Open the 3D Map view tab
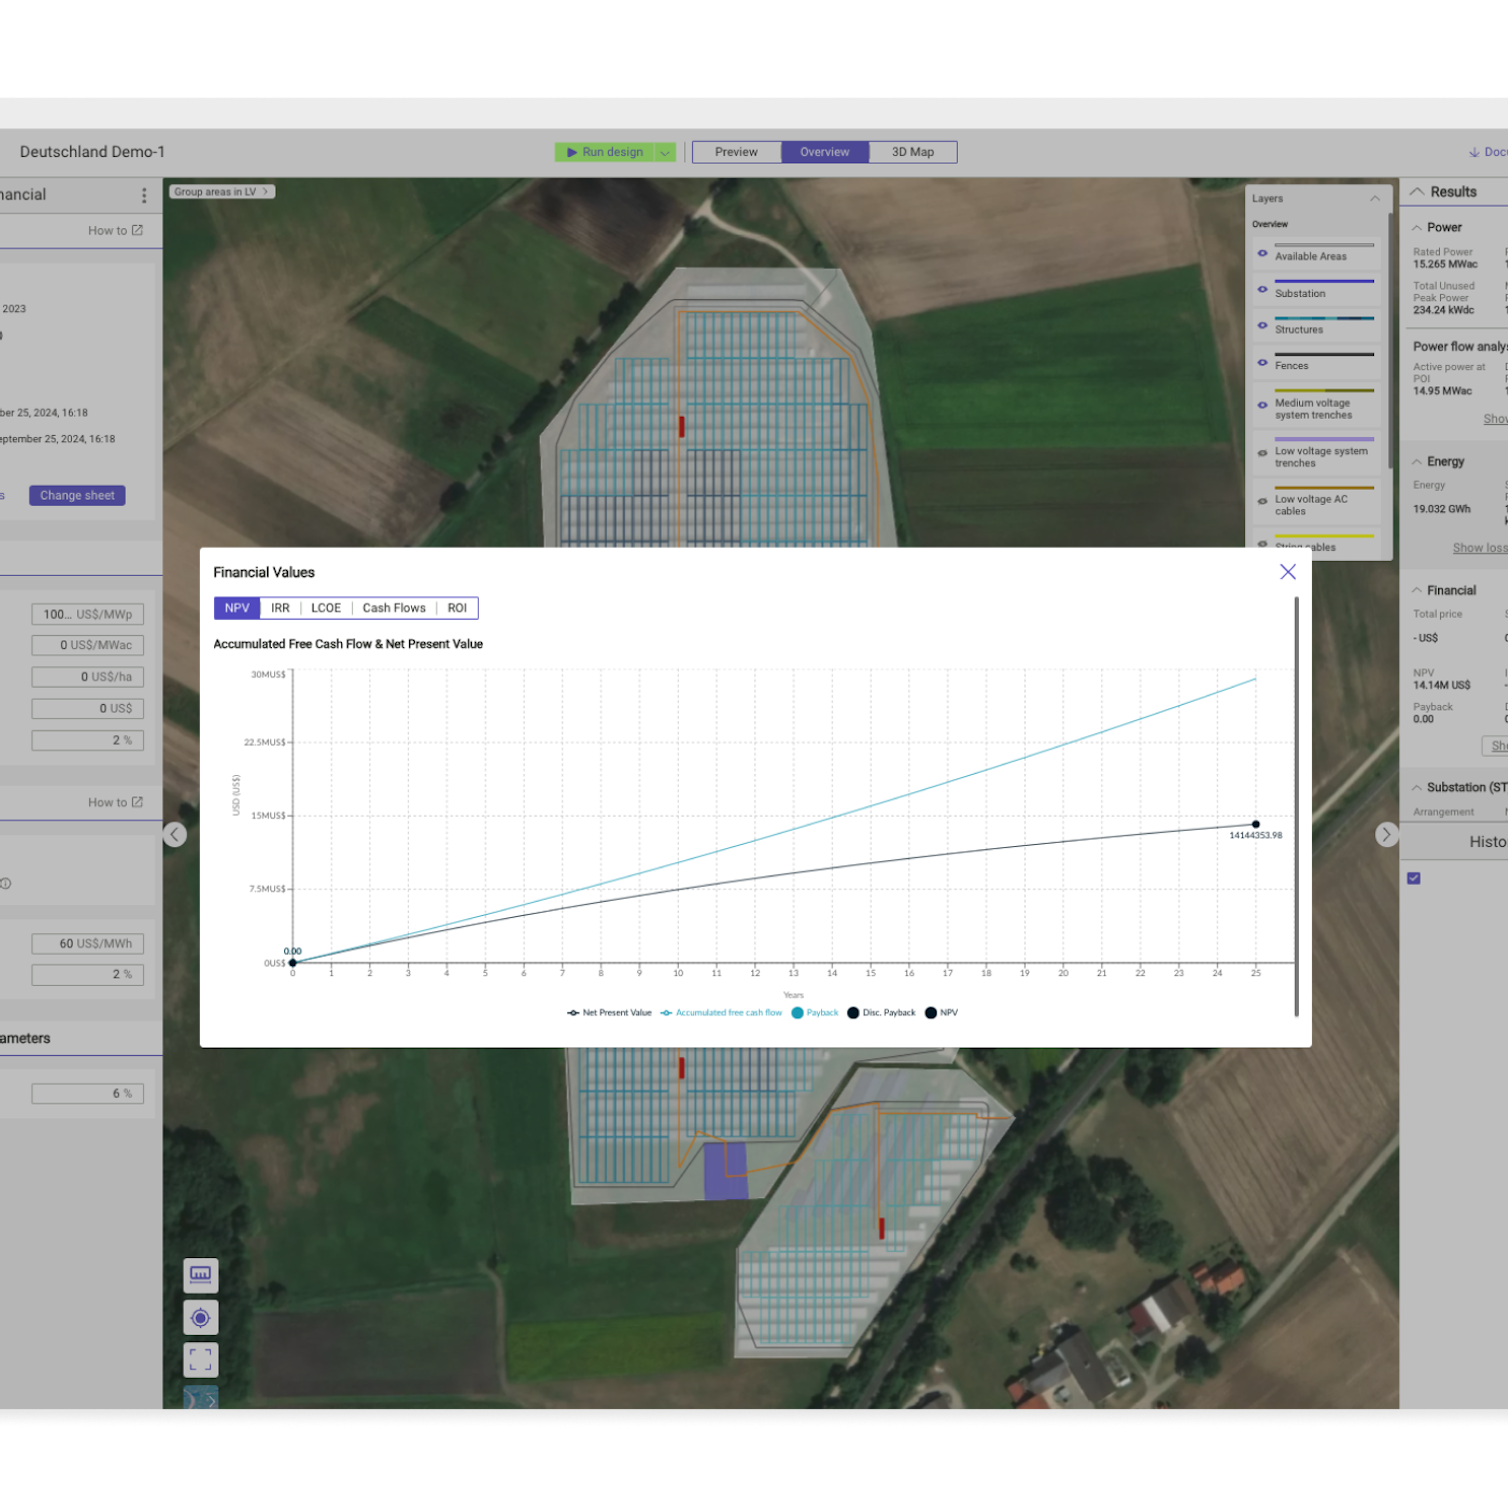1508x1508 pixels. pyautogui.click(x=912, y=152)
